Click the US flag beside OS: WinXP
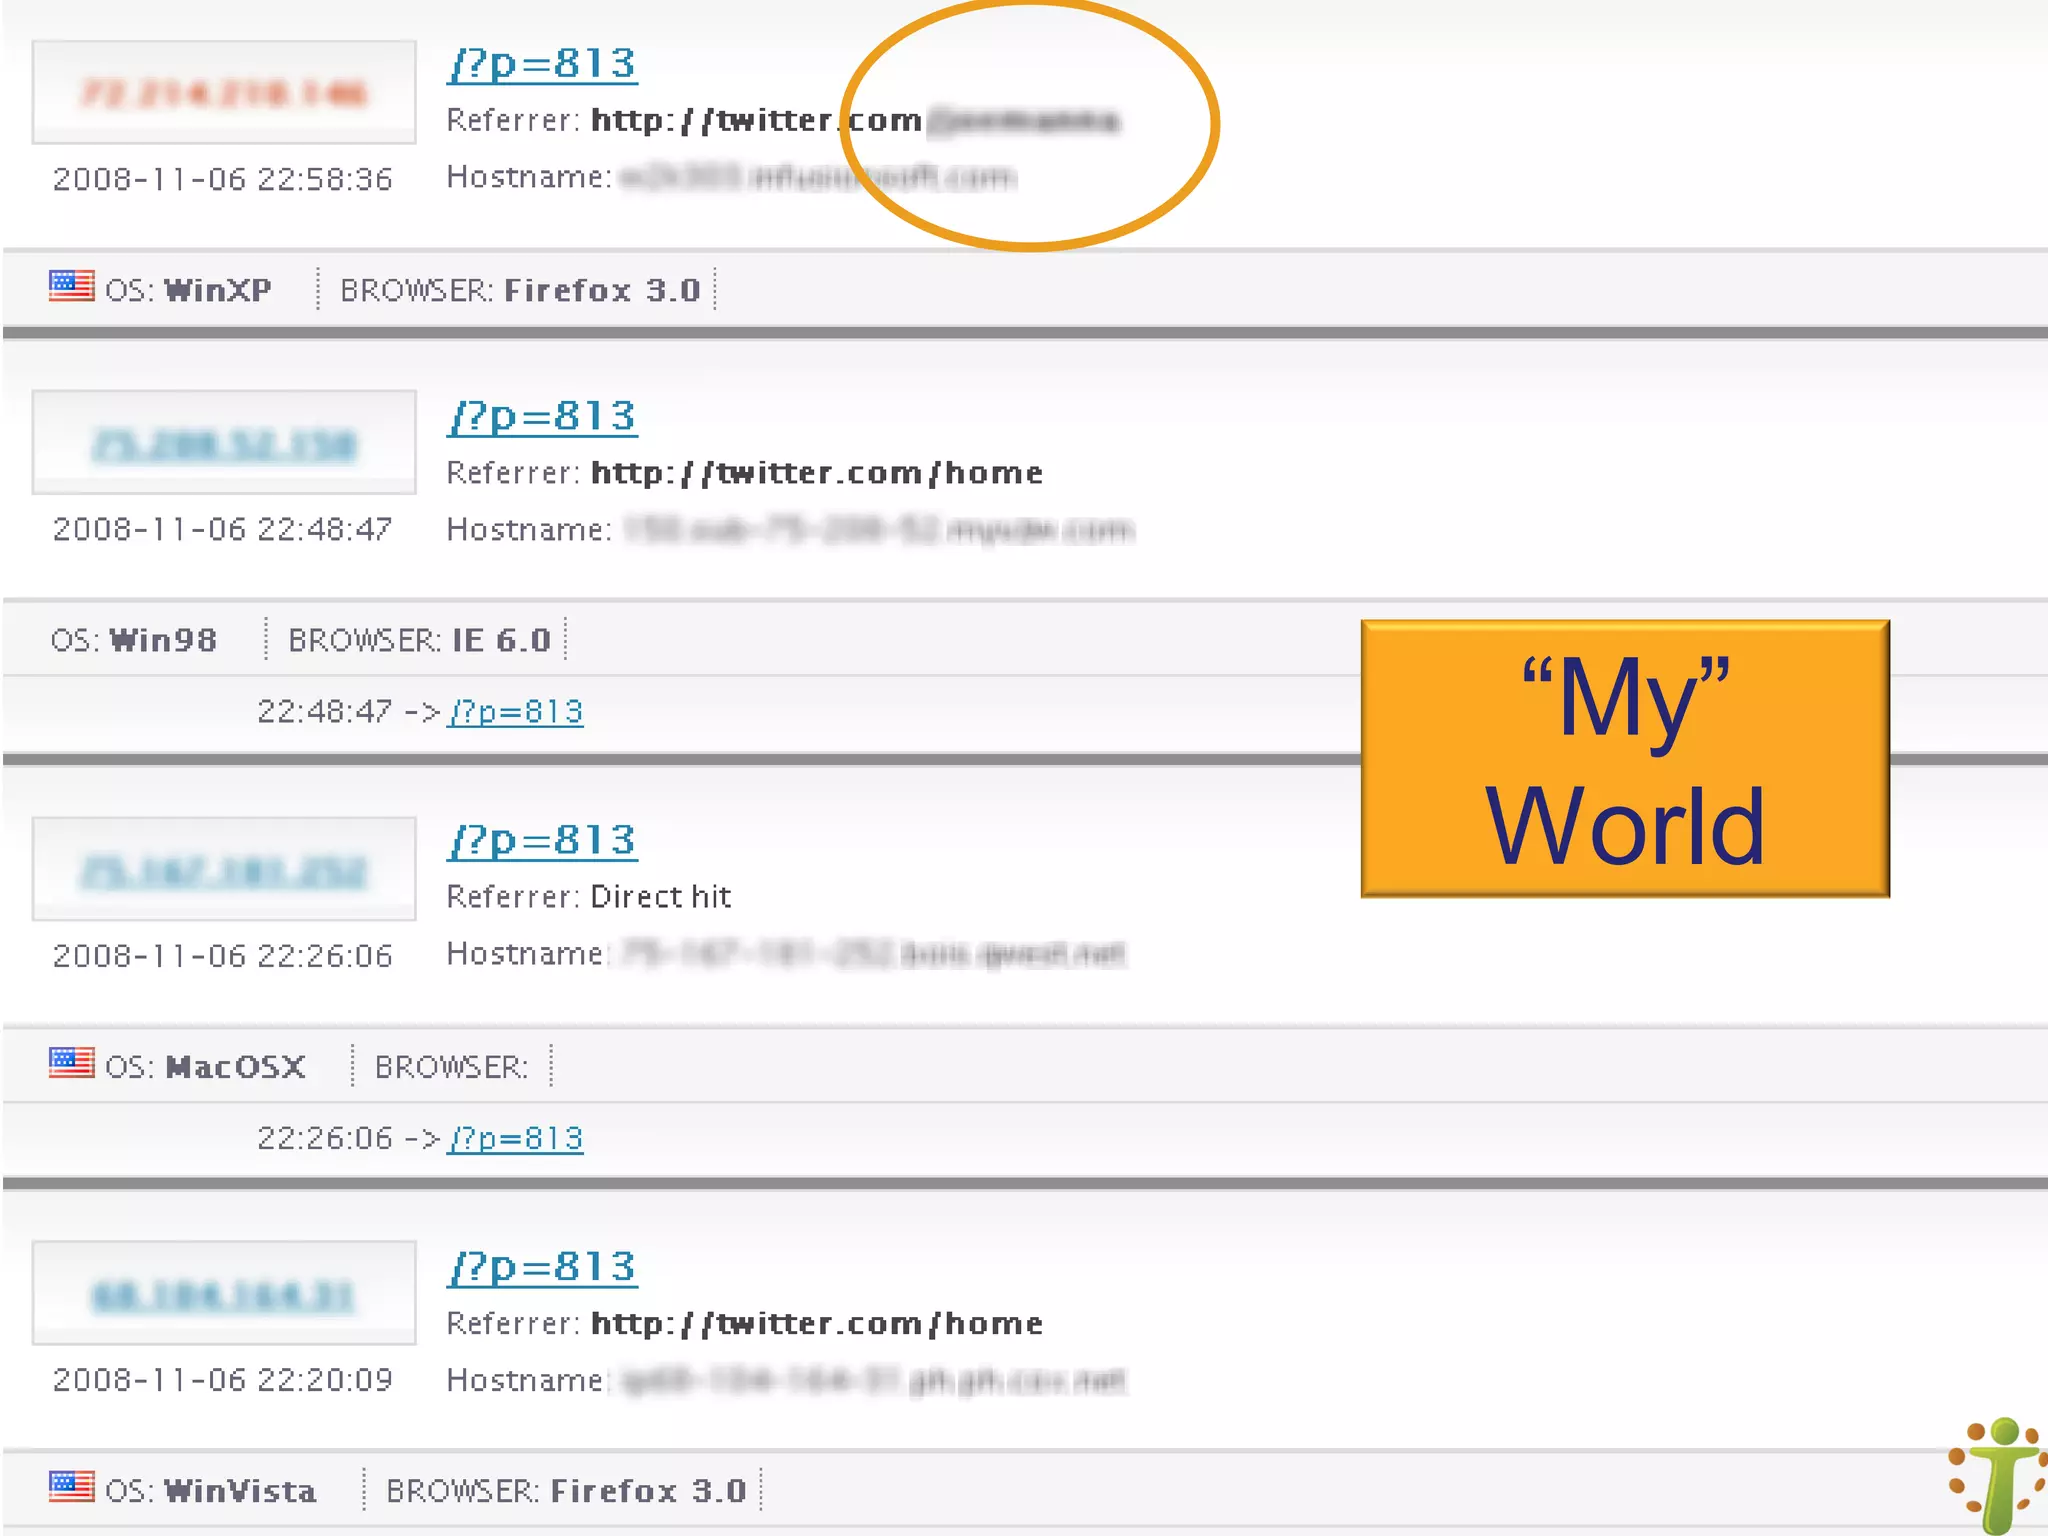Image resolution: width=2048 pixels, height=1536 pixels. click(72, 286)
